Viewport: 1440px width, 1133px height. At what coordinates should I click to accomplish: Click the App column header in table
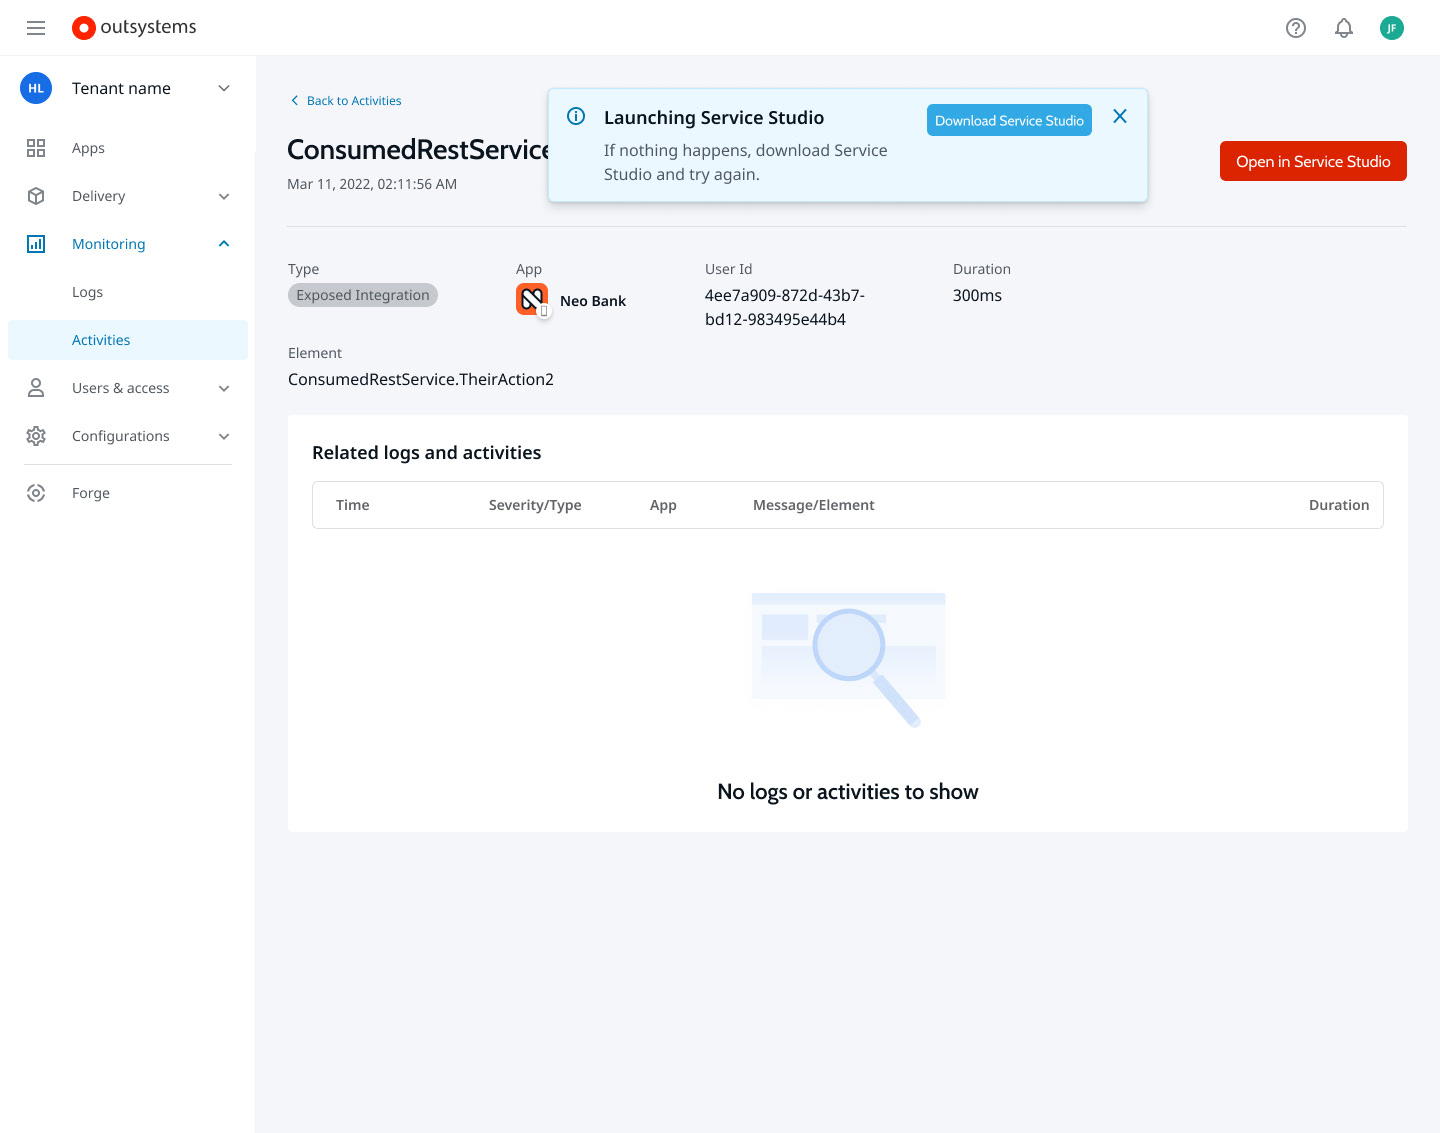pyautogui.click(x=663, y=505)
